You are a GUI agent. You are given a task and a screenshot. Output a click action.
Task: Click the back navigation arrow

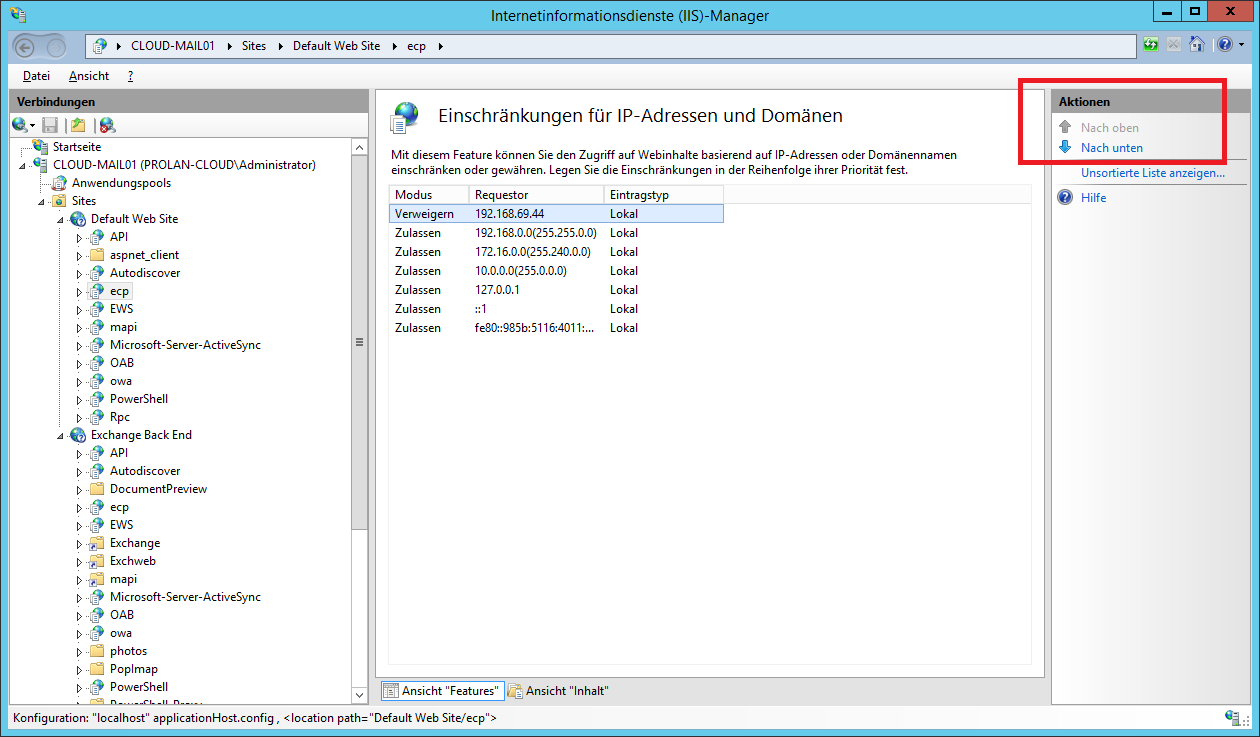pos(27,47)
